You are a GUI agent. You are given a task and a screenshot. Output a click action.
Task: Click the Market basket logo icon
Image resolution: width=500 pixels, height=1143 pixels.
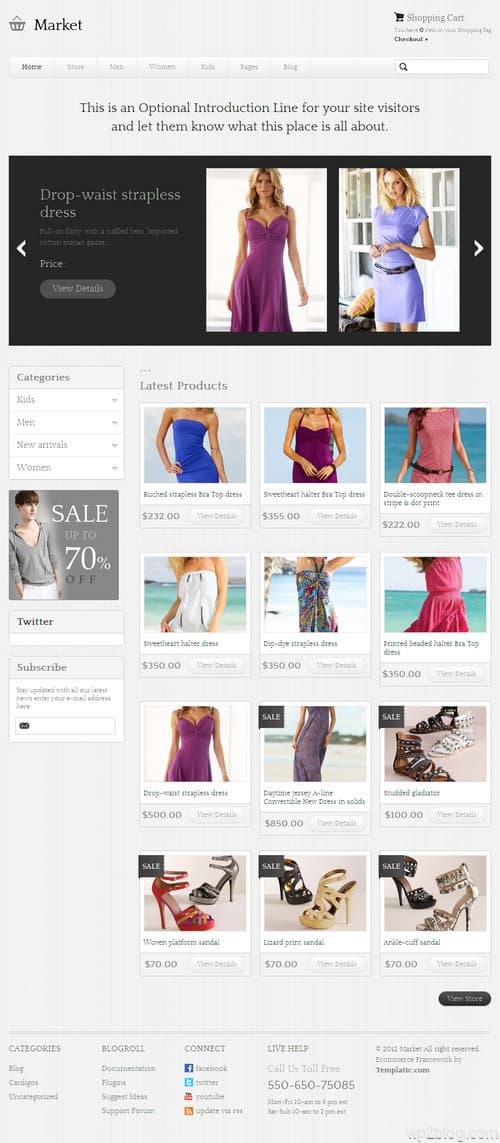17,24
